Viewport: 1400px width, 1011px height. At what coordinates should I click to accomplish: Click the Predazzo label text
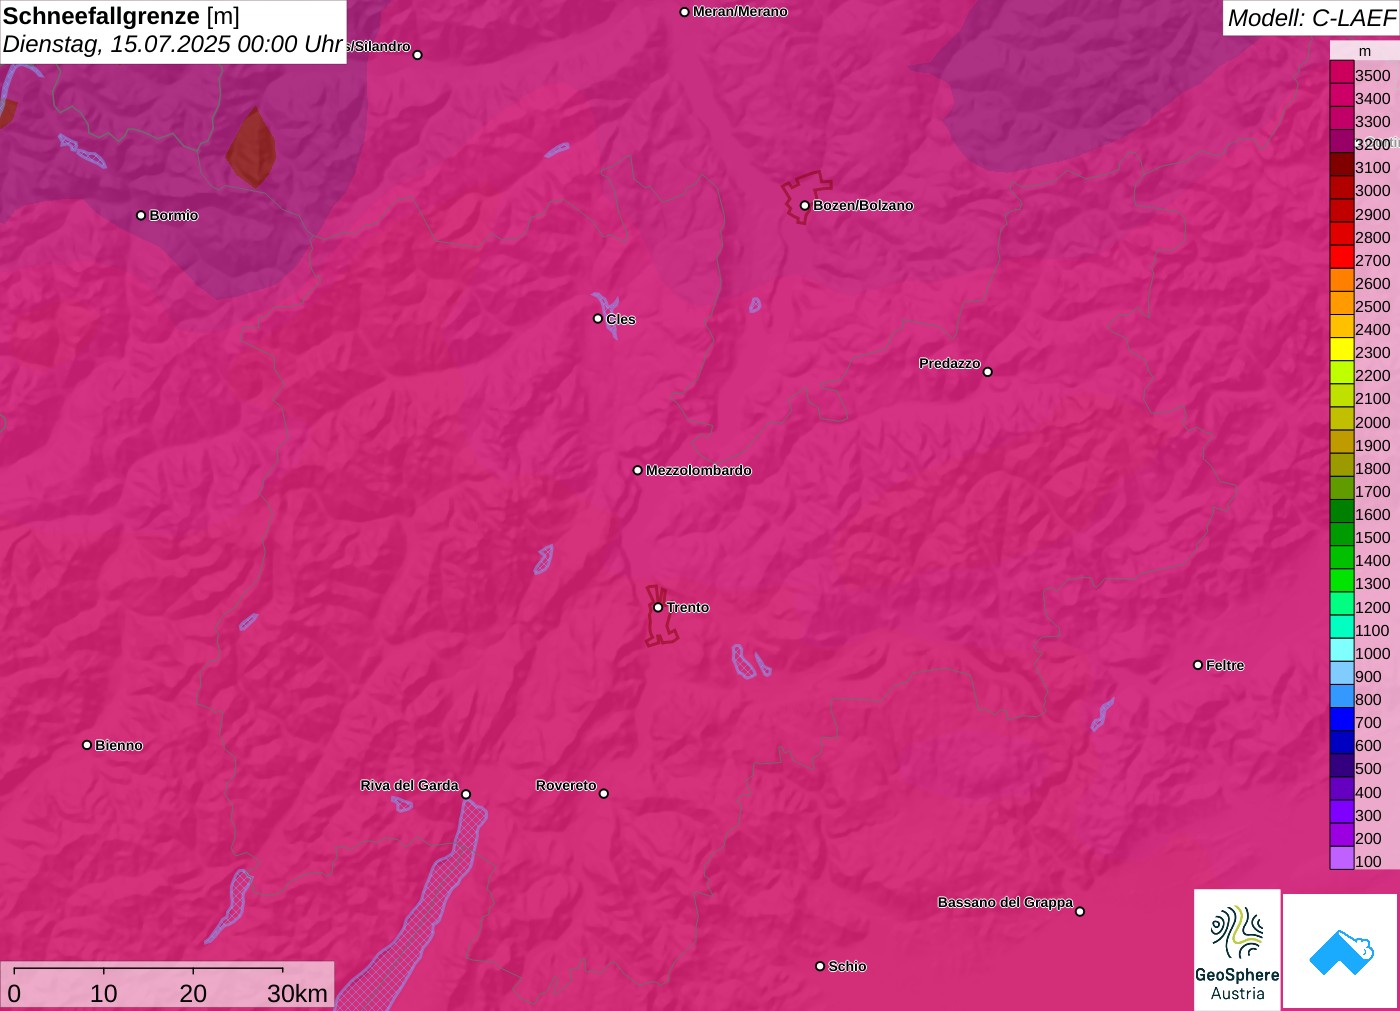(x=950, y=363)
